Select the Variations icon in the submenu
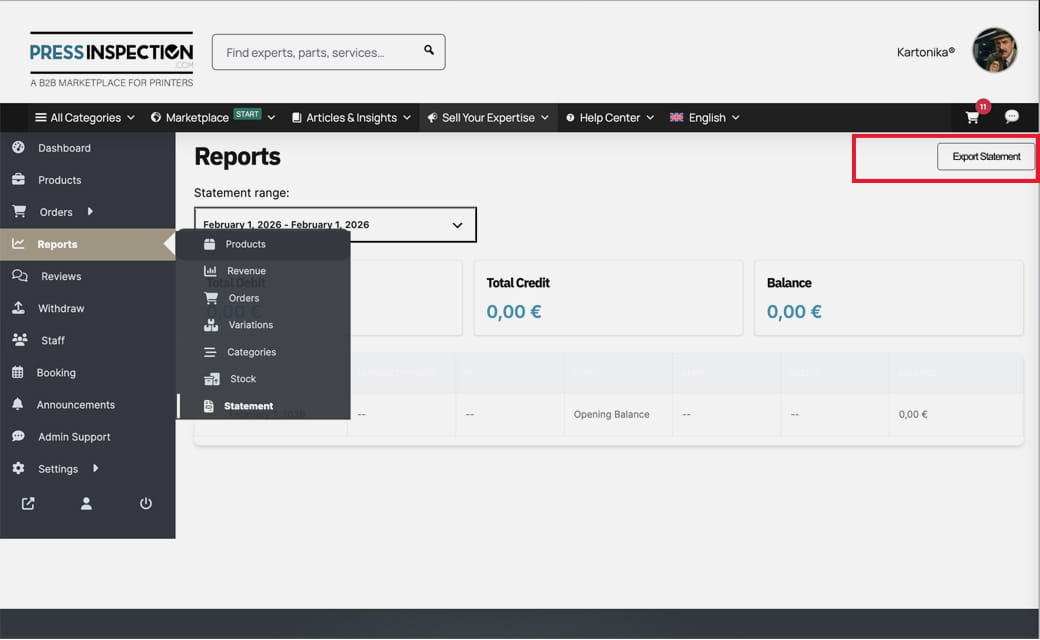 pyautogui.click(x=211, y=324)
